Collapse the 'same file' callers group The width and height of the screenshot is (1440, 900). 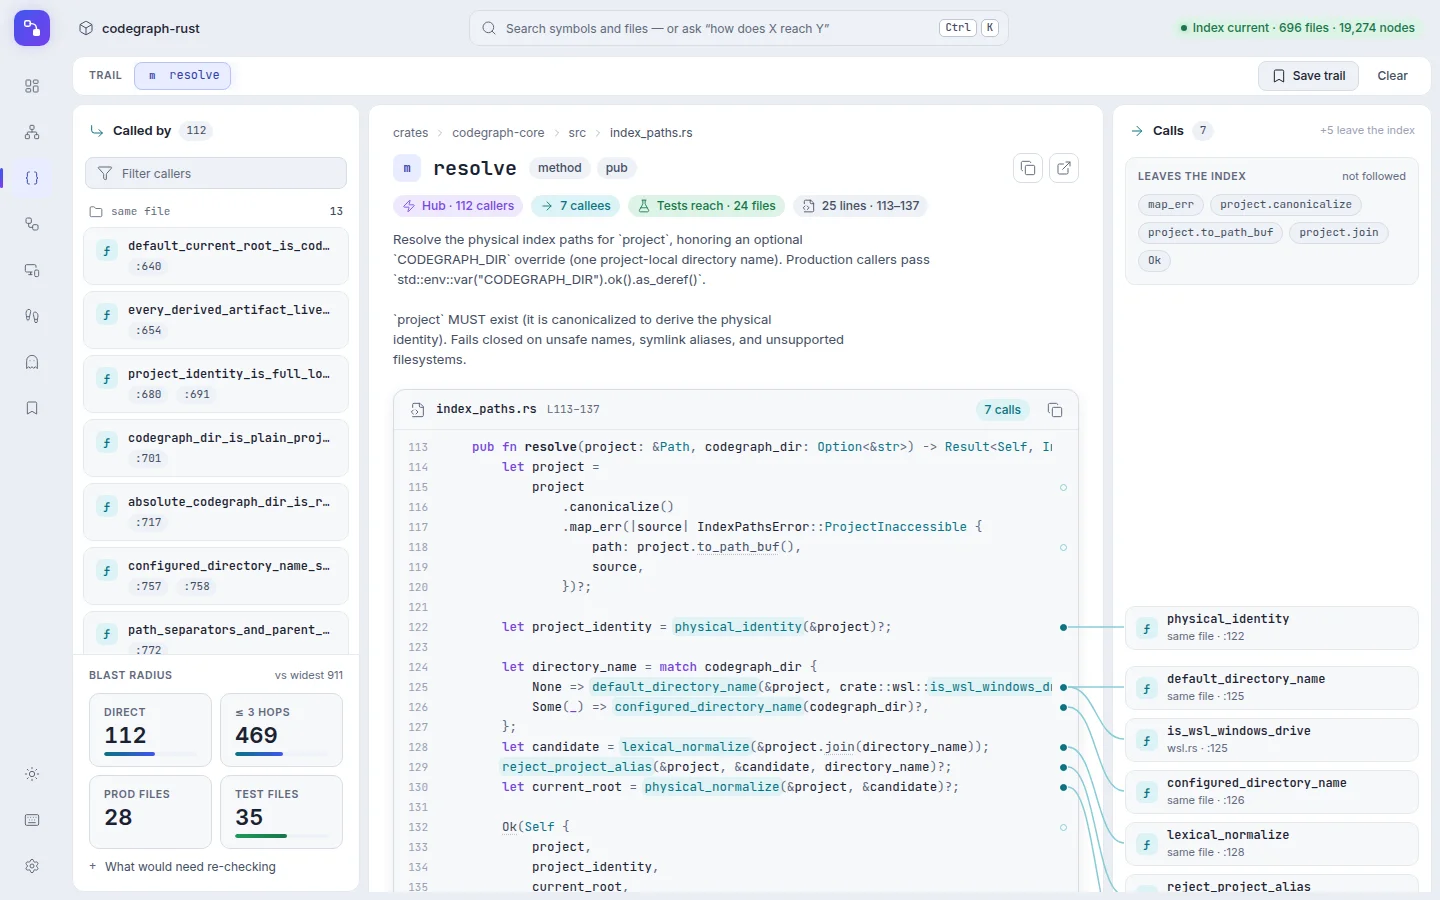(216, 211)
